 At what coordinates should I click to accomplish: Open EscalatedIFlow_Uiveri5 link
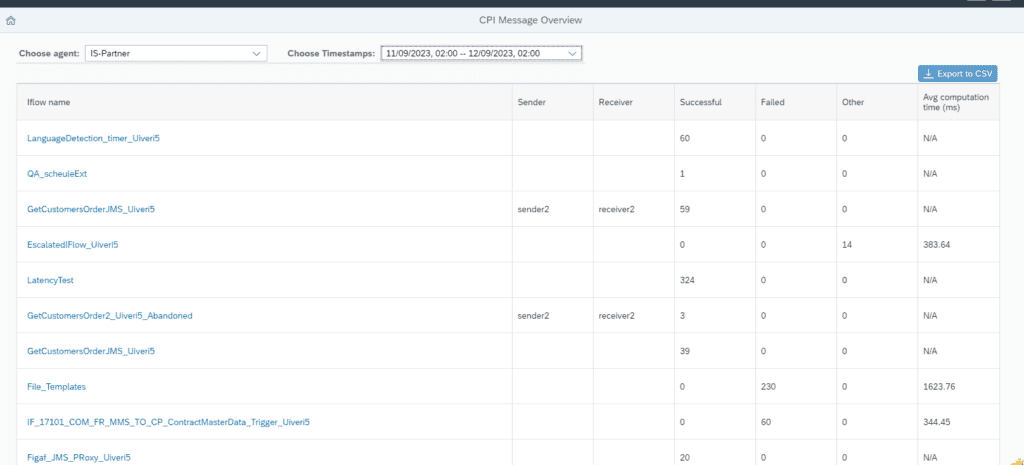tap(72, 245)
